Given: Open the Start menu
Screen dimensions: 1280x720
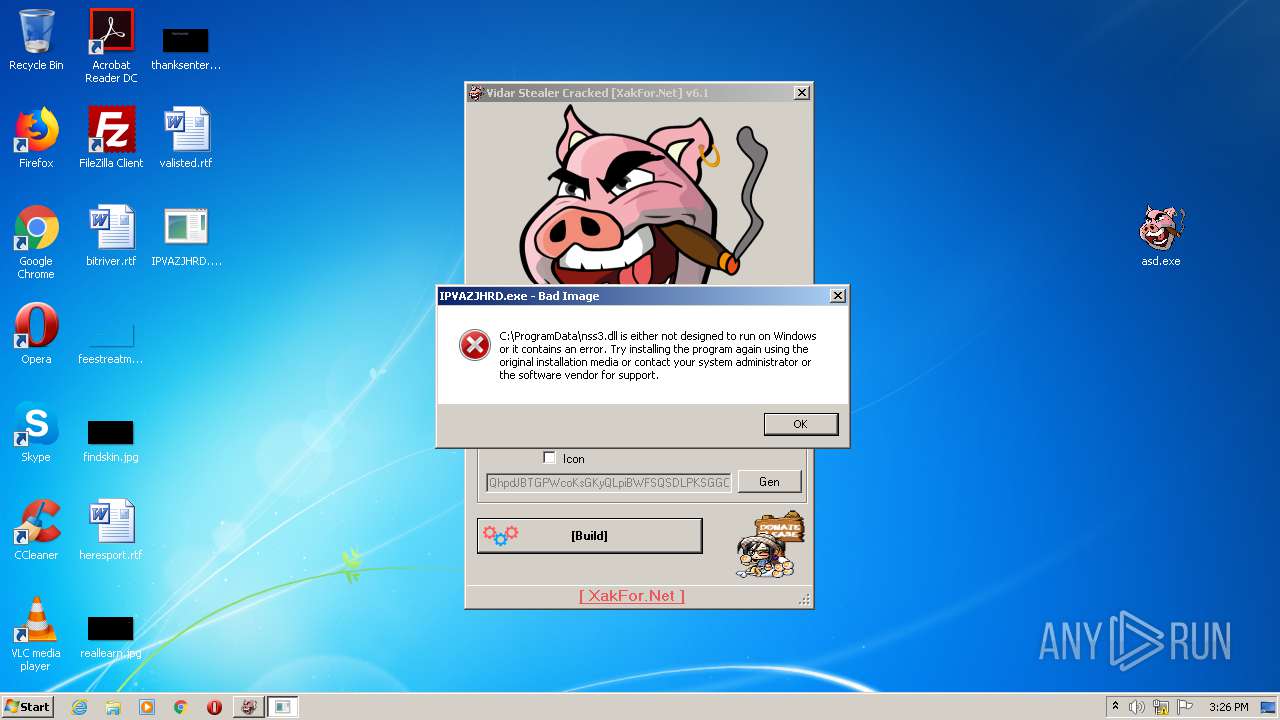Looking at the screenshot, I should point(28,706).
